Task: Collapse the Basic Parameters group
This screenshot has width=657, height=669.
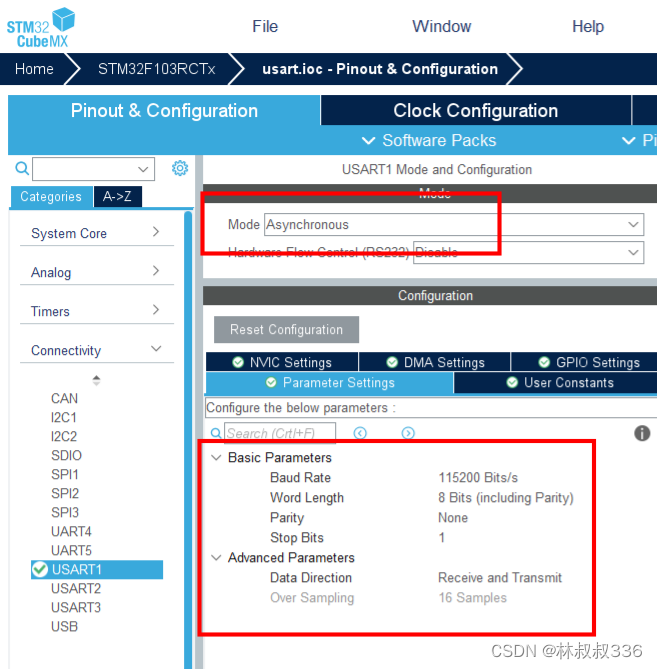Action: pos(216,458)
